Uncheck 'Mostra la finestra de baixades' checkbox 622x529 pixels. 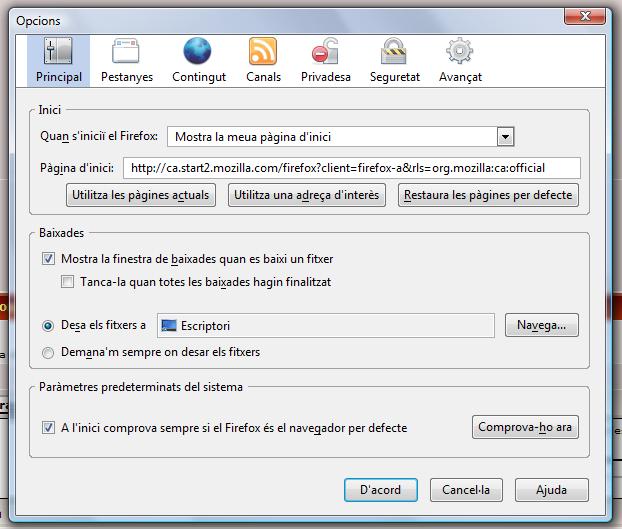49,258
